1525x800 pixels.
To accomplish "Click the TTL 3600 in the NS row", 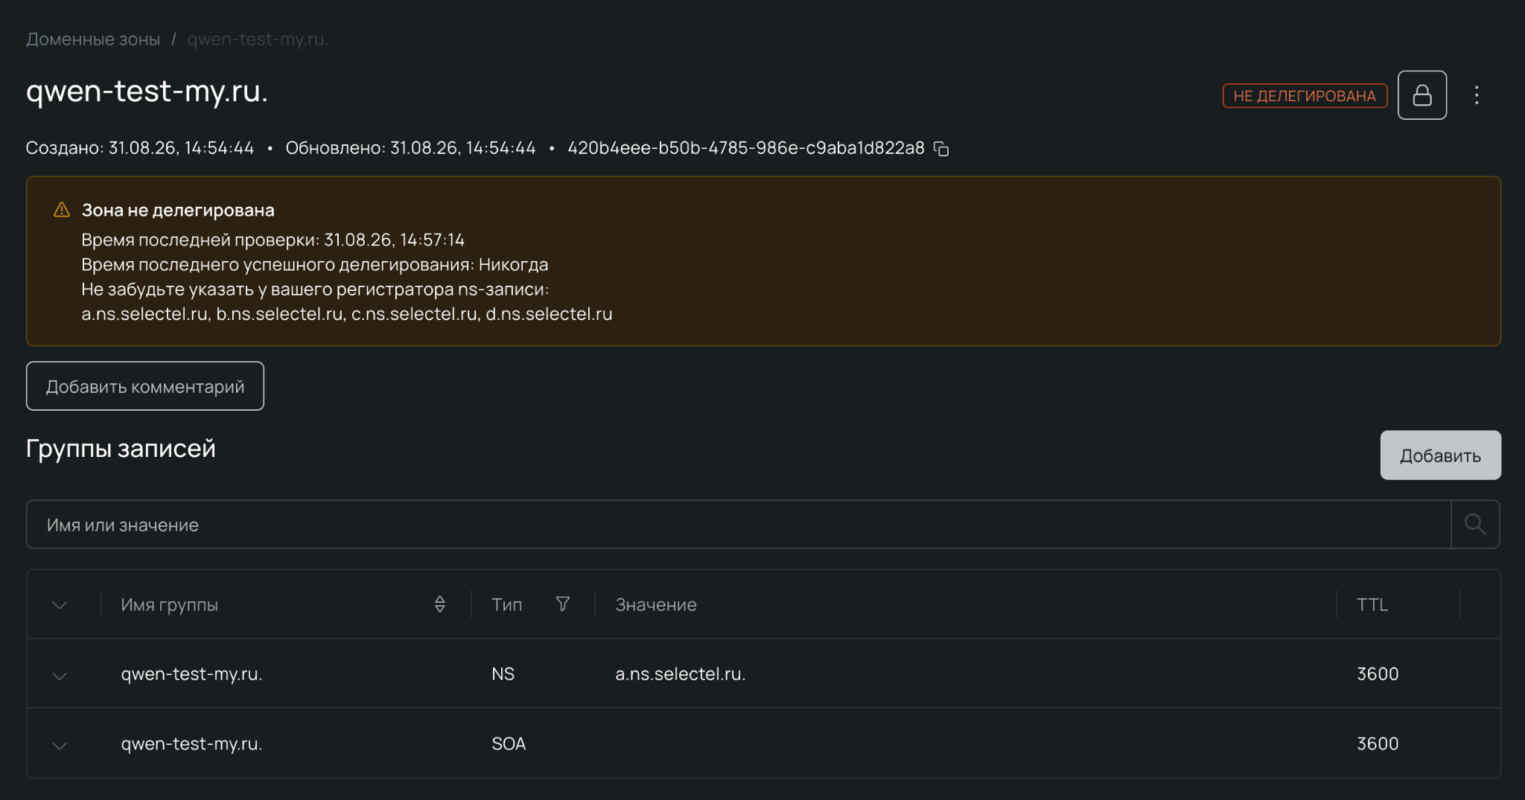I will coord(1377,674).
